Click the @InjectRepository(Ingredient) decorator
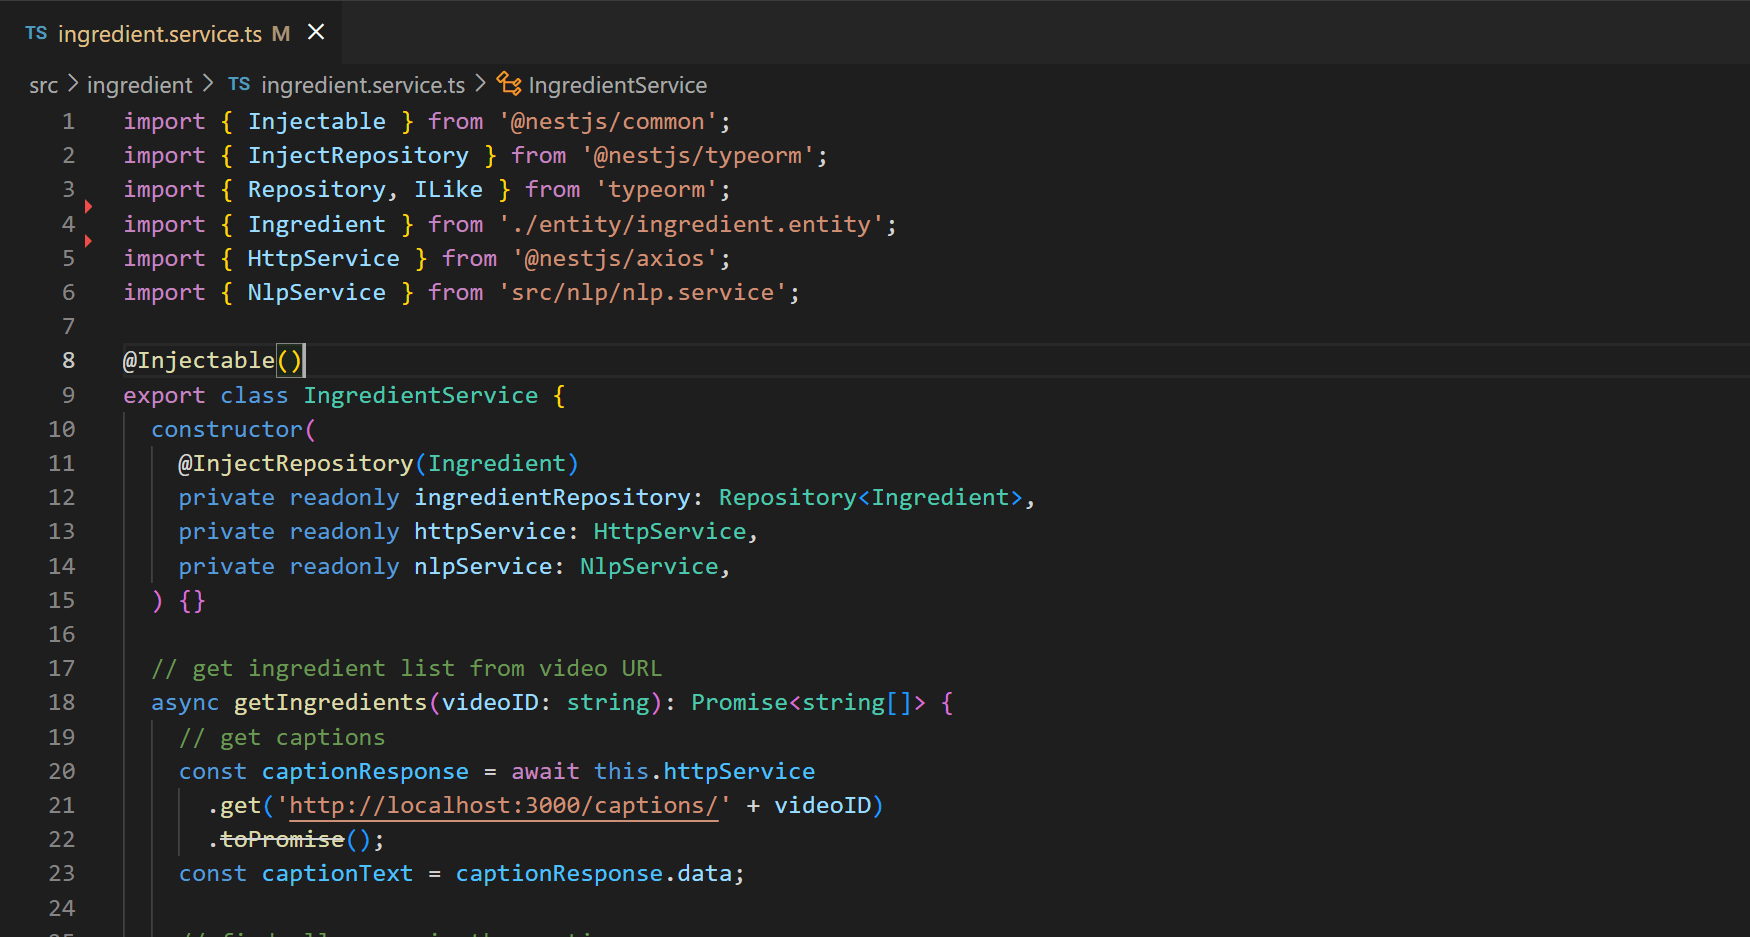The height and width of the screenshot is (937, 1750). tap(378, 463)
